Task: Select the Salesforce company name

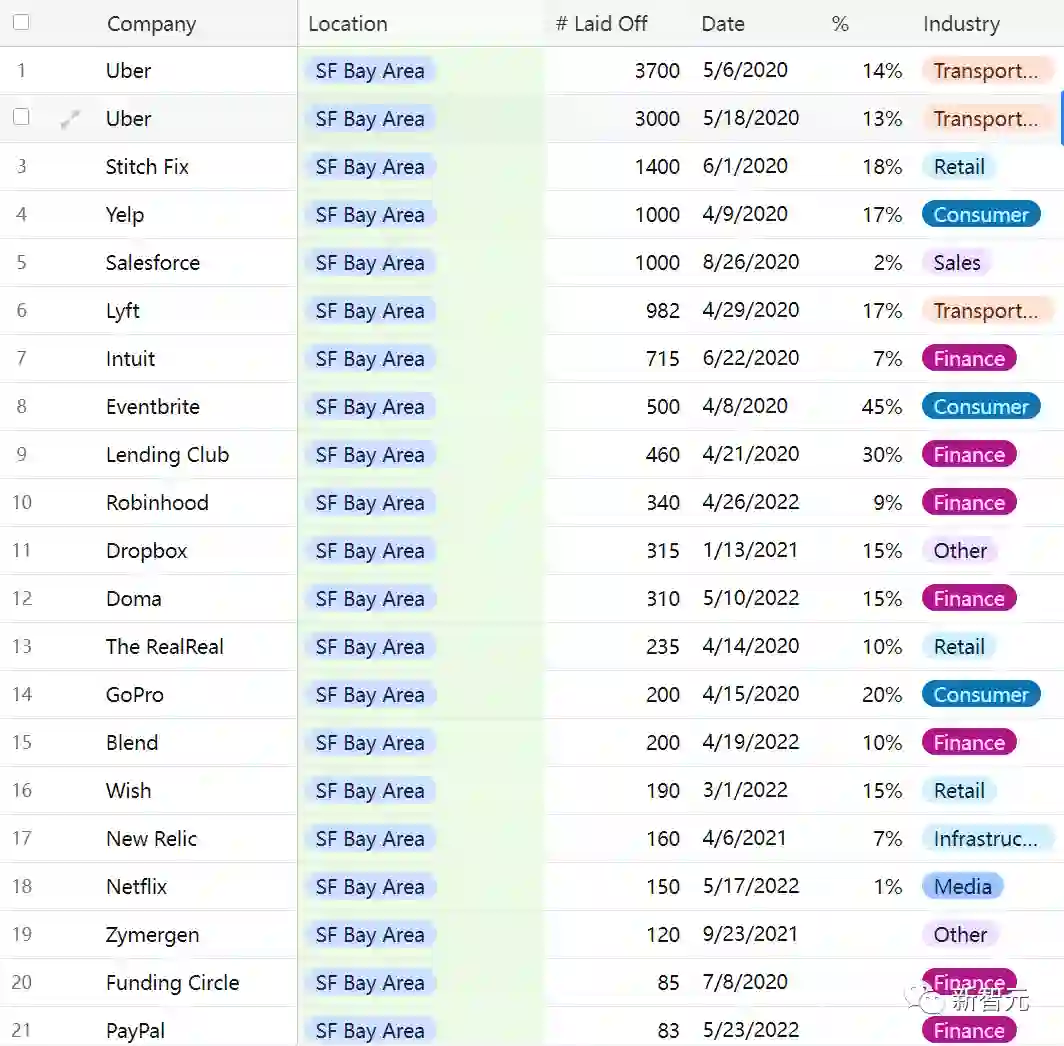Action: [153, 263]
